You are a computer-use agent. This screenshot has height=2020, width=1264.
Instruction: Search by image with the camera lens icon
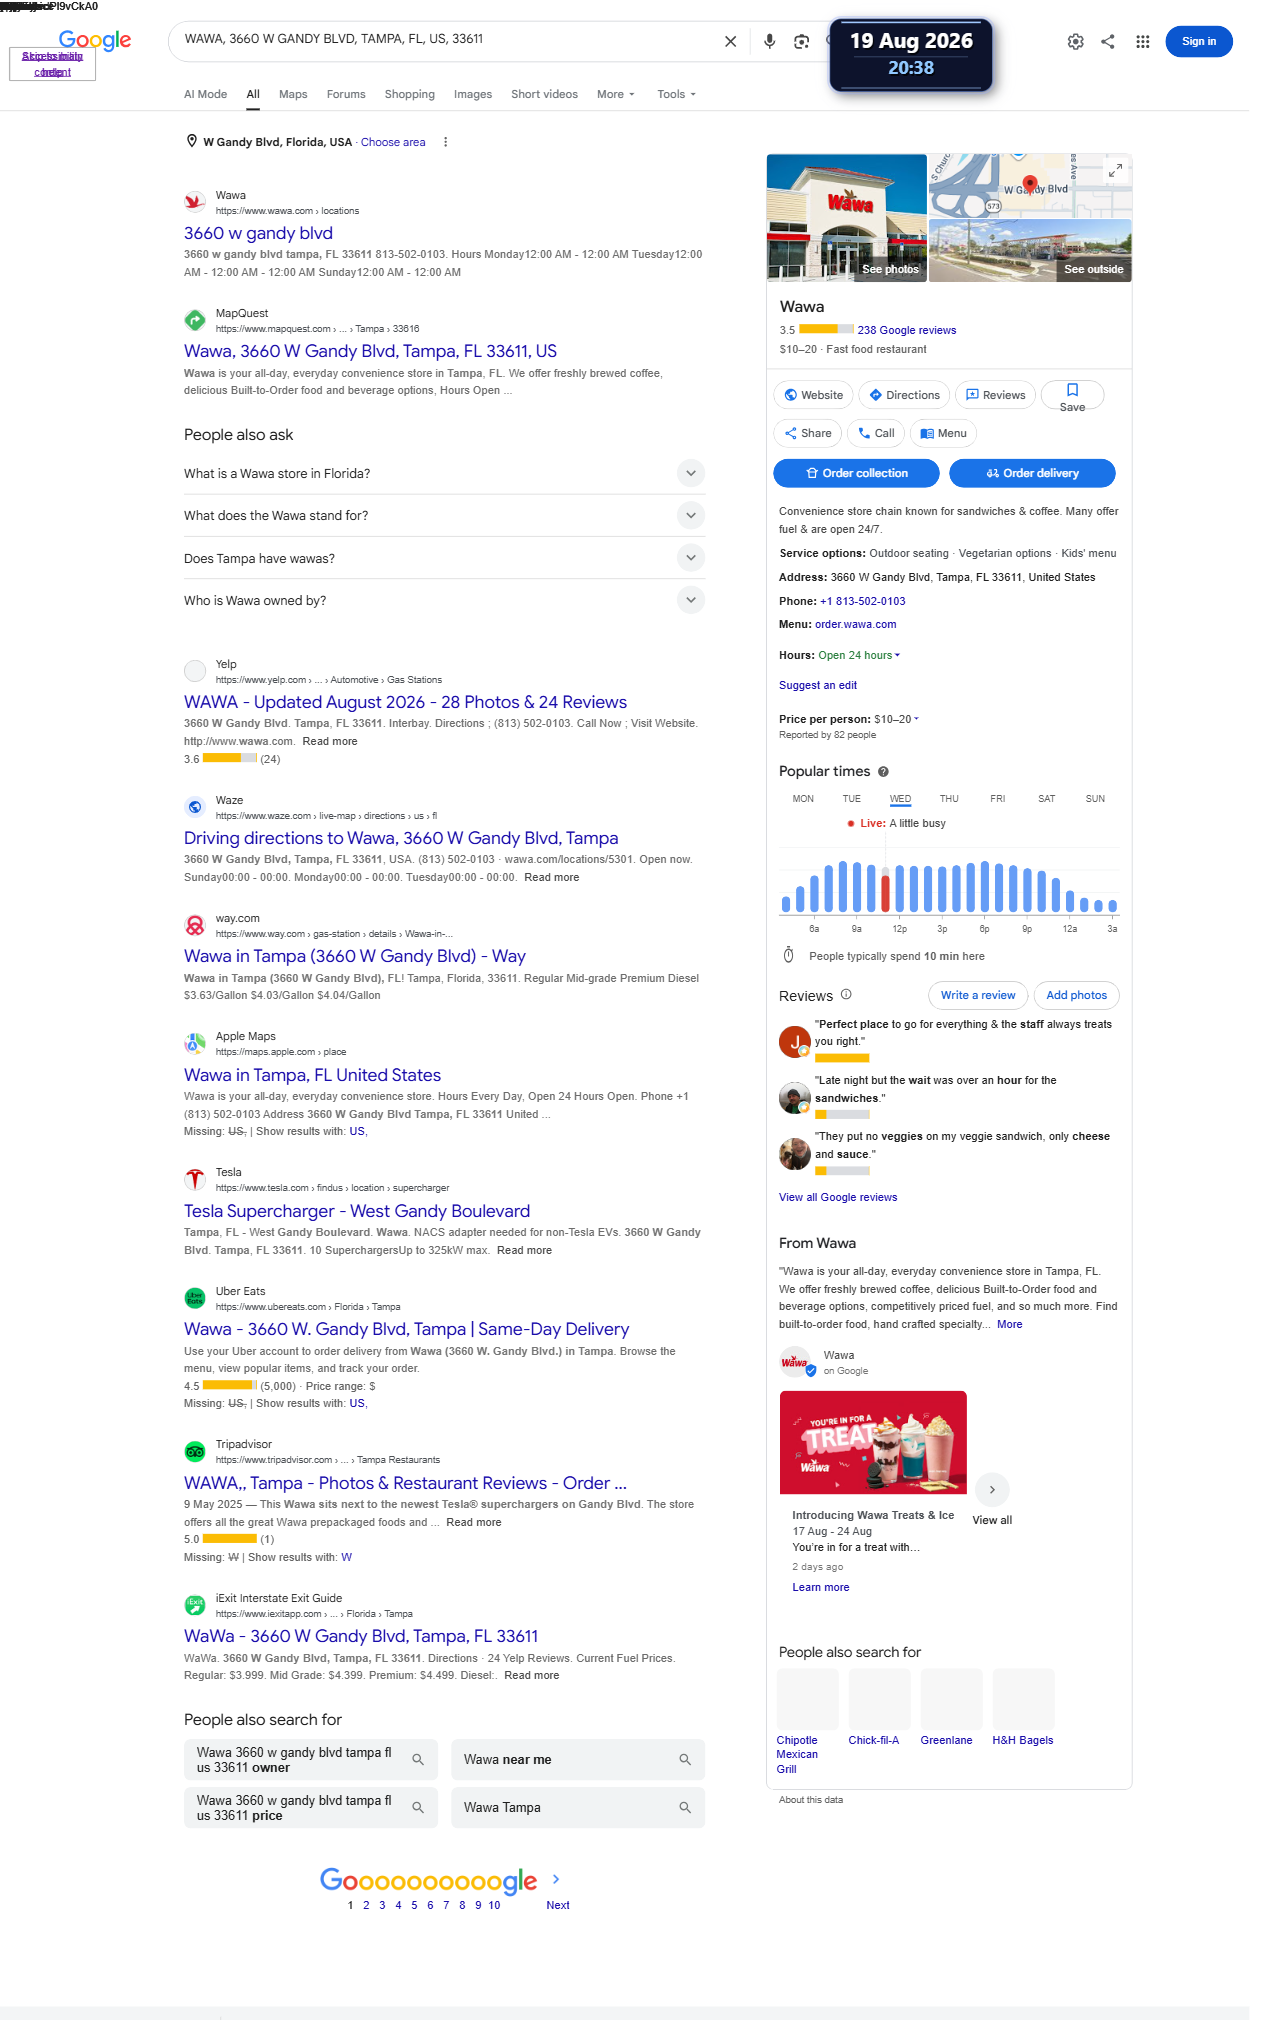(x=801, y=41)
